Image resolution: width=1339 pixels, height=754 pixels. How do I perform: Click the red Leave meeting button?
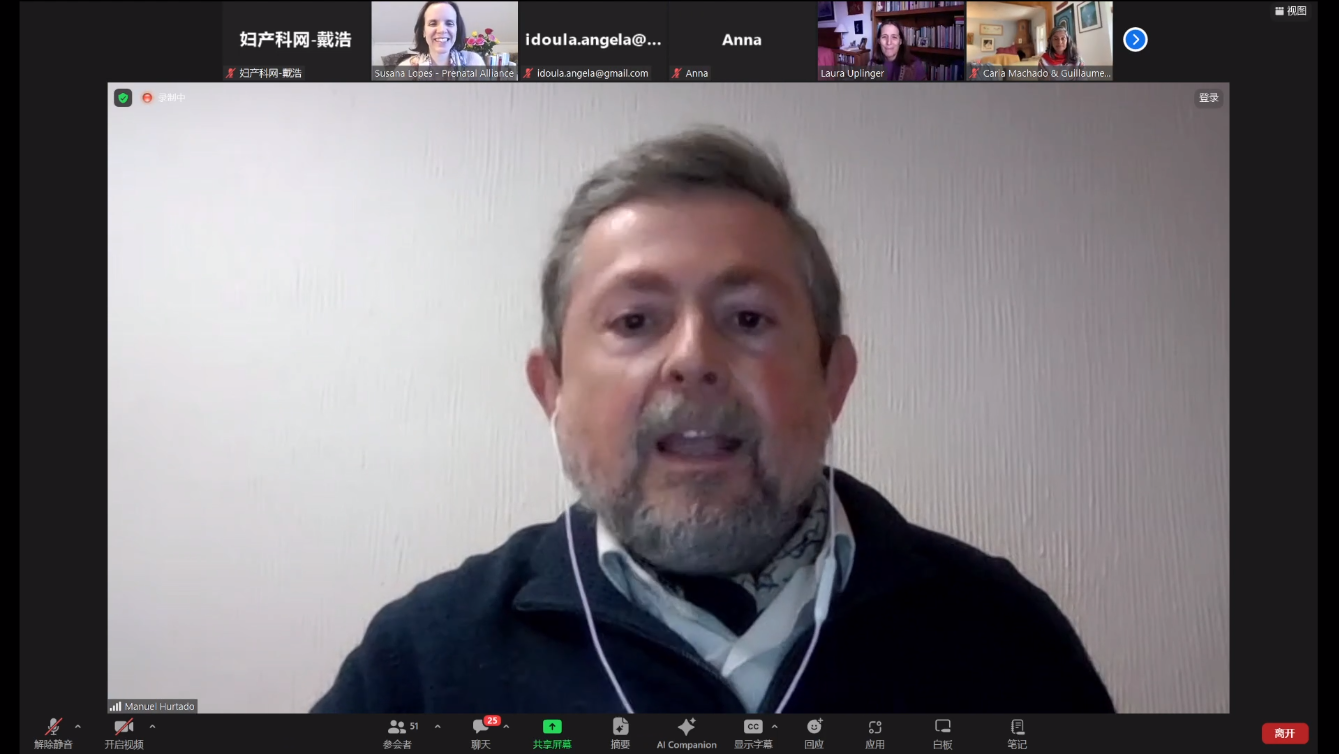[x=1284, y=733]
